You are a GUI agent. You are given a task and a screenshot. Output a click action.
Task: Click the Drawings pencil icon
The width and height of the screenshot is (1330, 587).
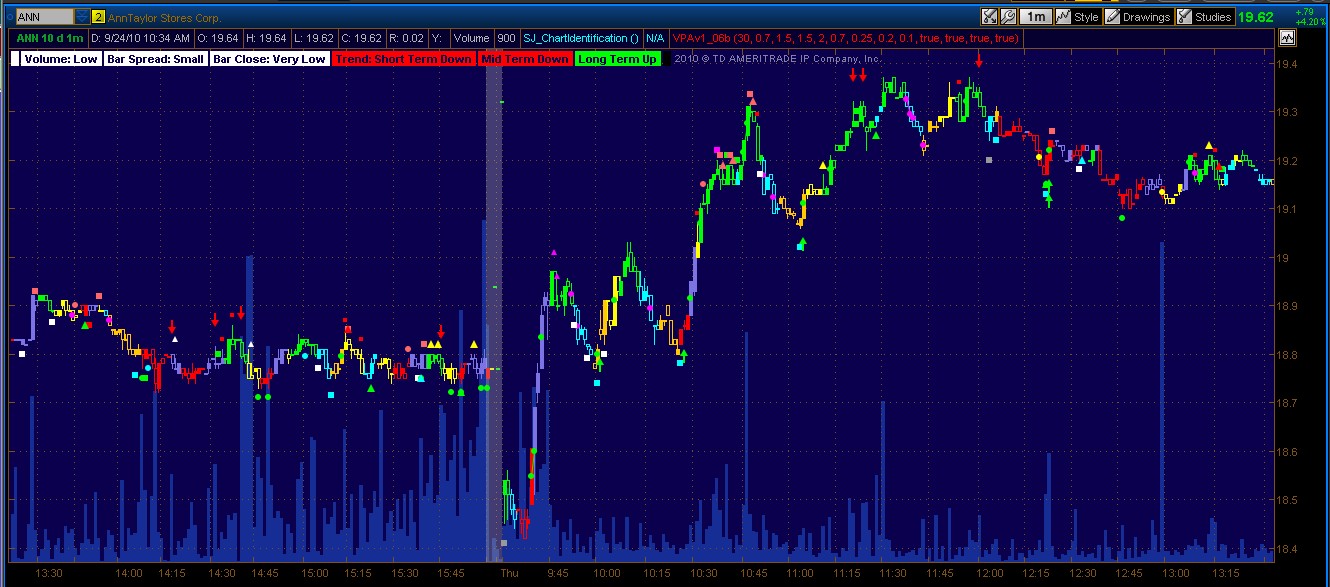[1112, 16]
